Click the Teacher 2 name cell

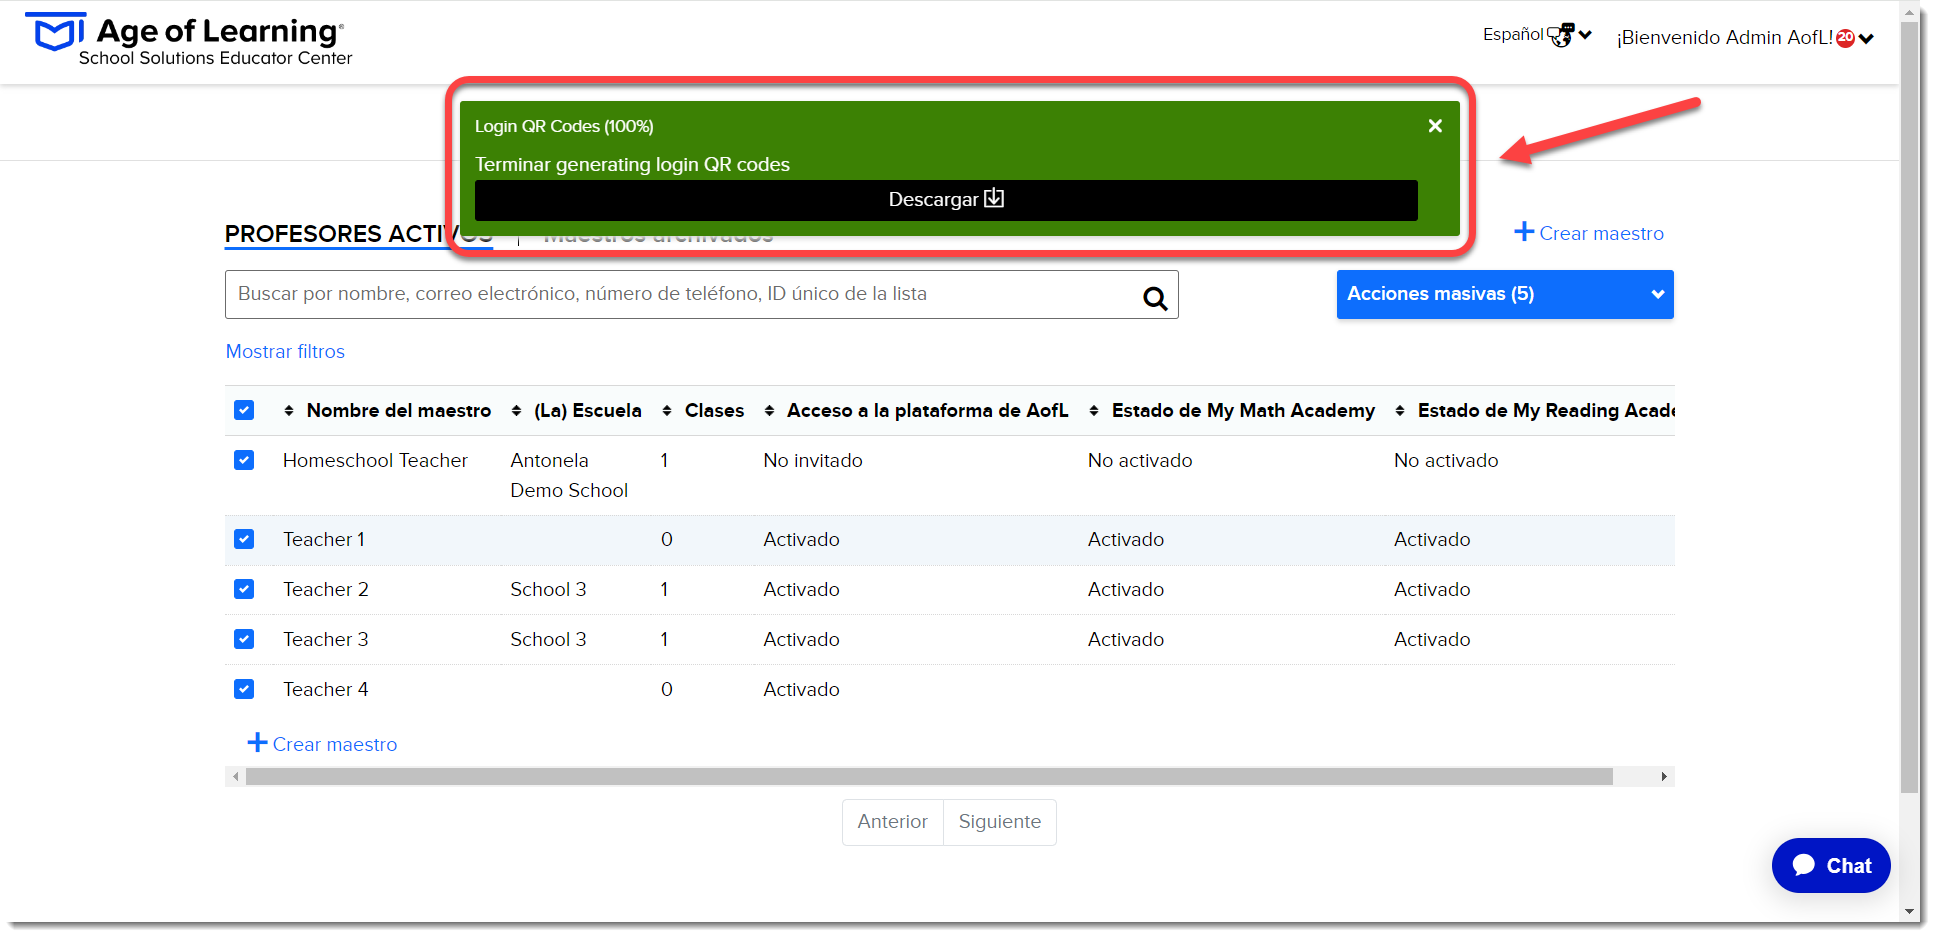tap(326, 589)
